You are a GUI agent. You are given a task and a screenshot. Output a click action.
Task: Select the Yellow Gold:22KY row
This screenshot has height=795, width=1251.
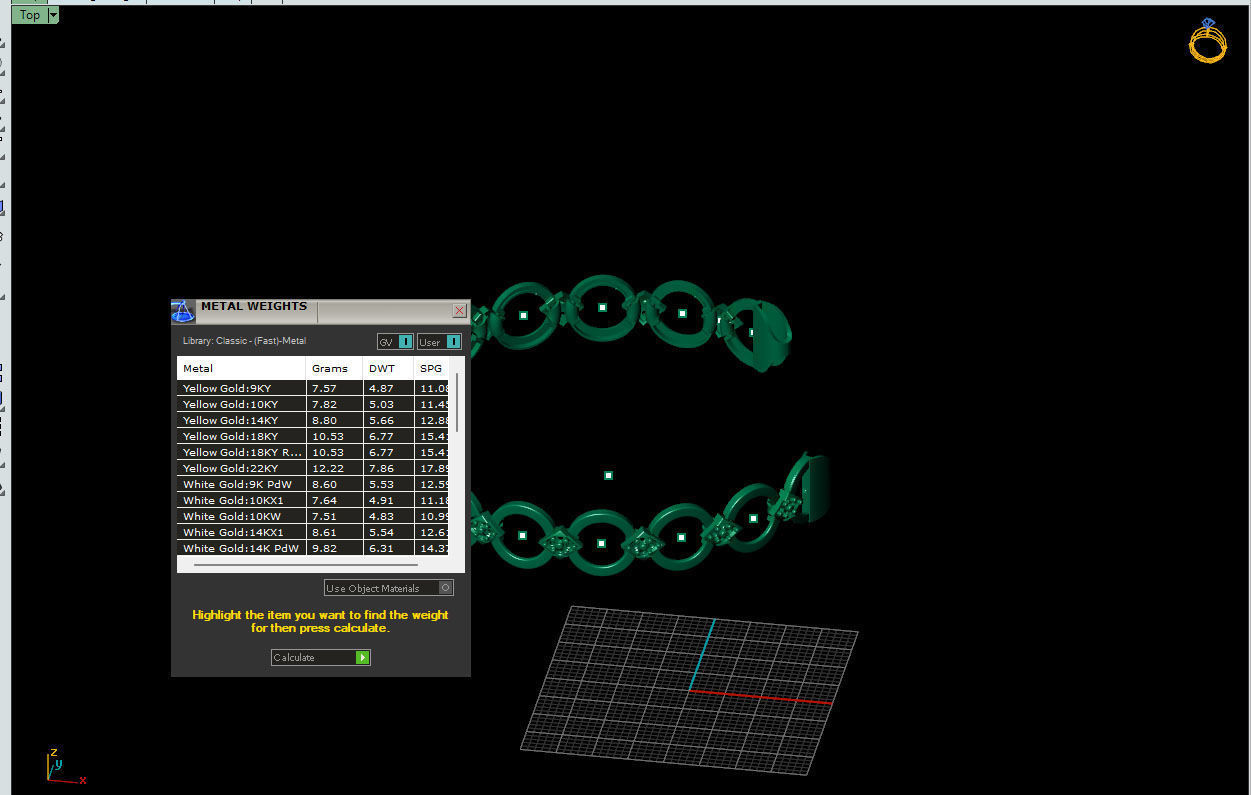click(x=314, y=468)
